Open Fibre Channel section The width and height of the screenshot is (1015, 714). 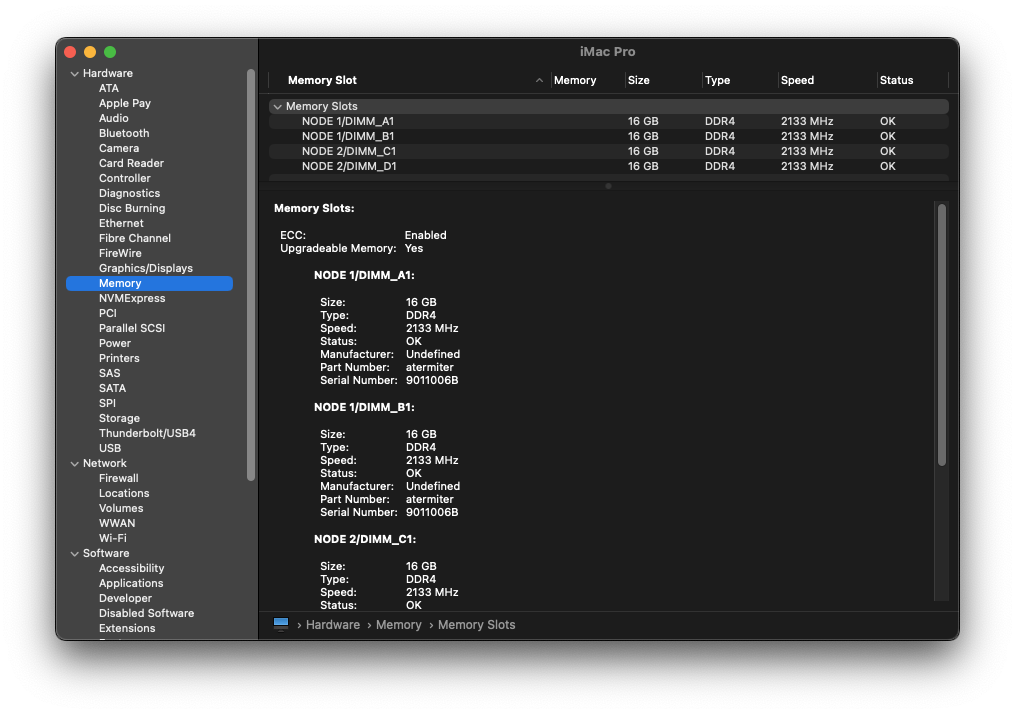pos(135,238)
